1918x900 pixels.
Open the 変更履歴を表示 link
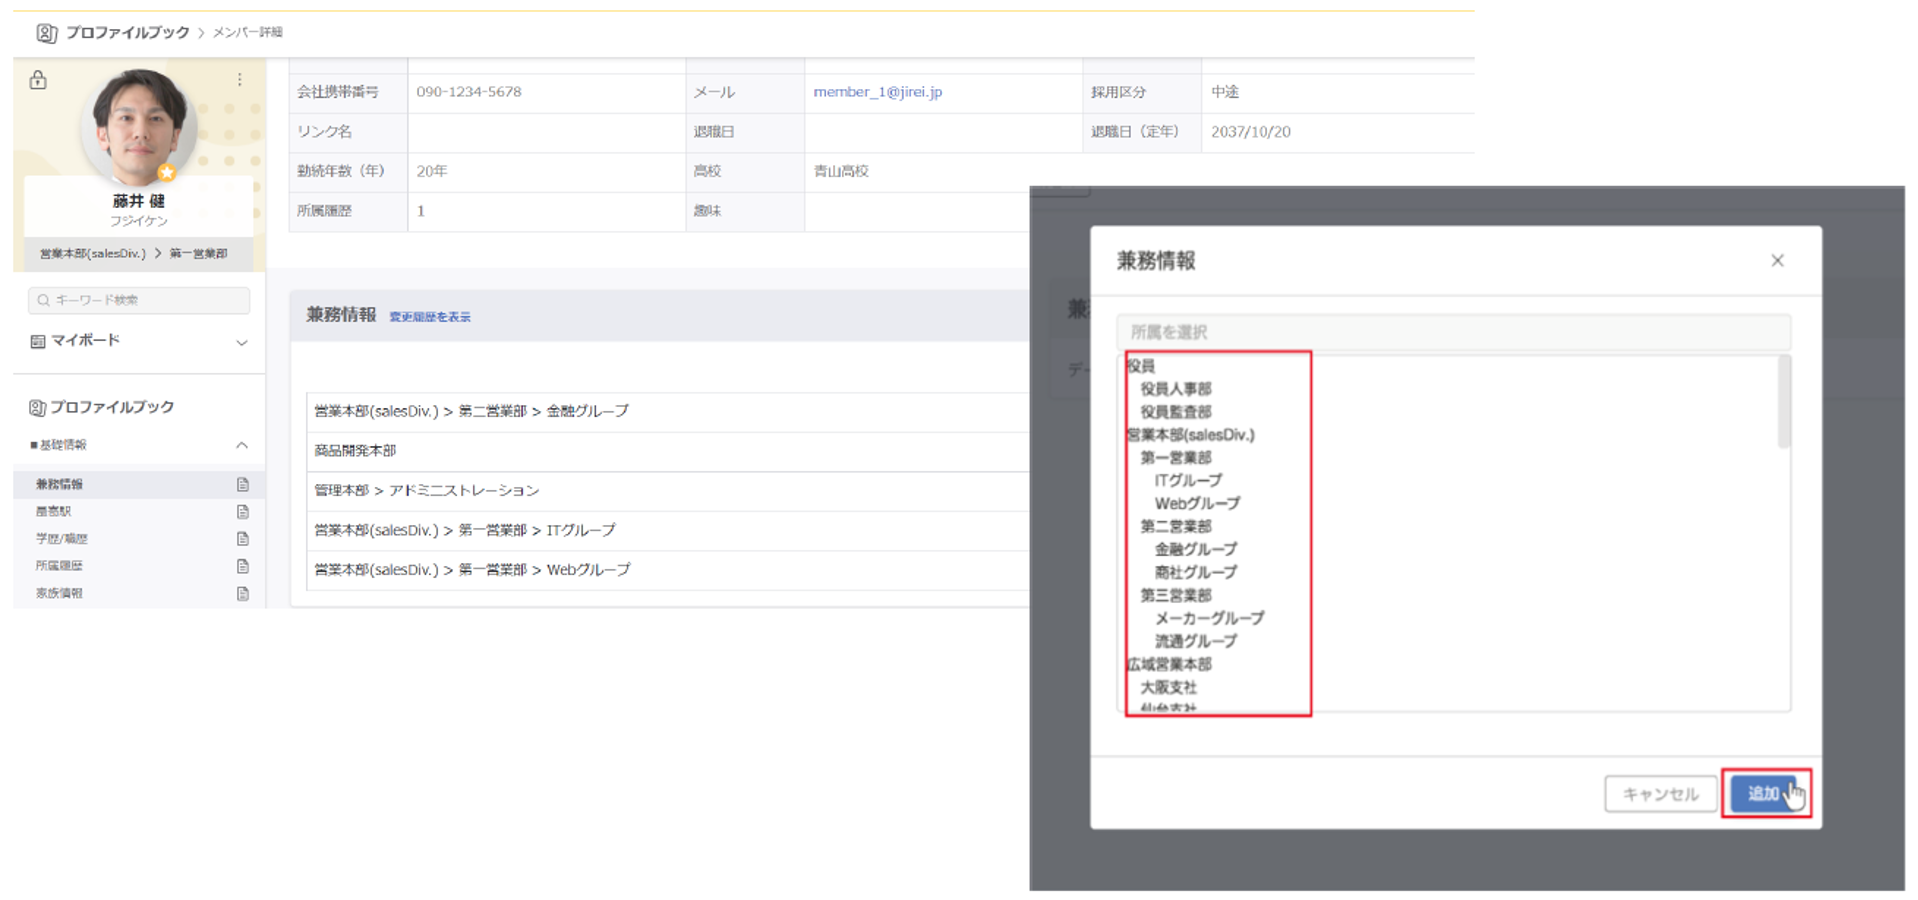coord(430,317)
